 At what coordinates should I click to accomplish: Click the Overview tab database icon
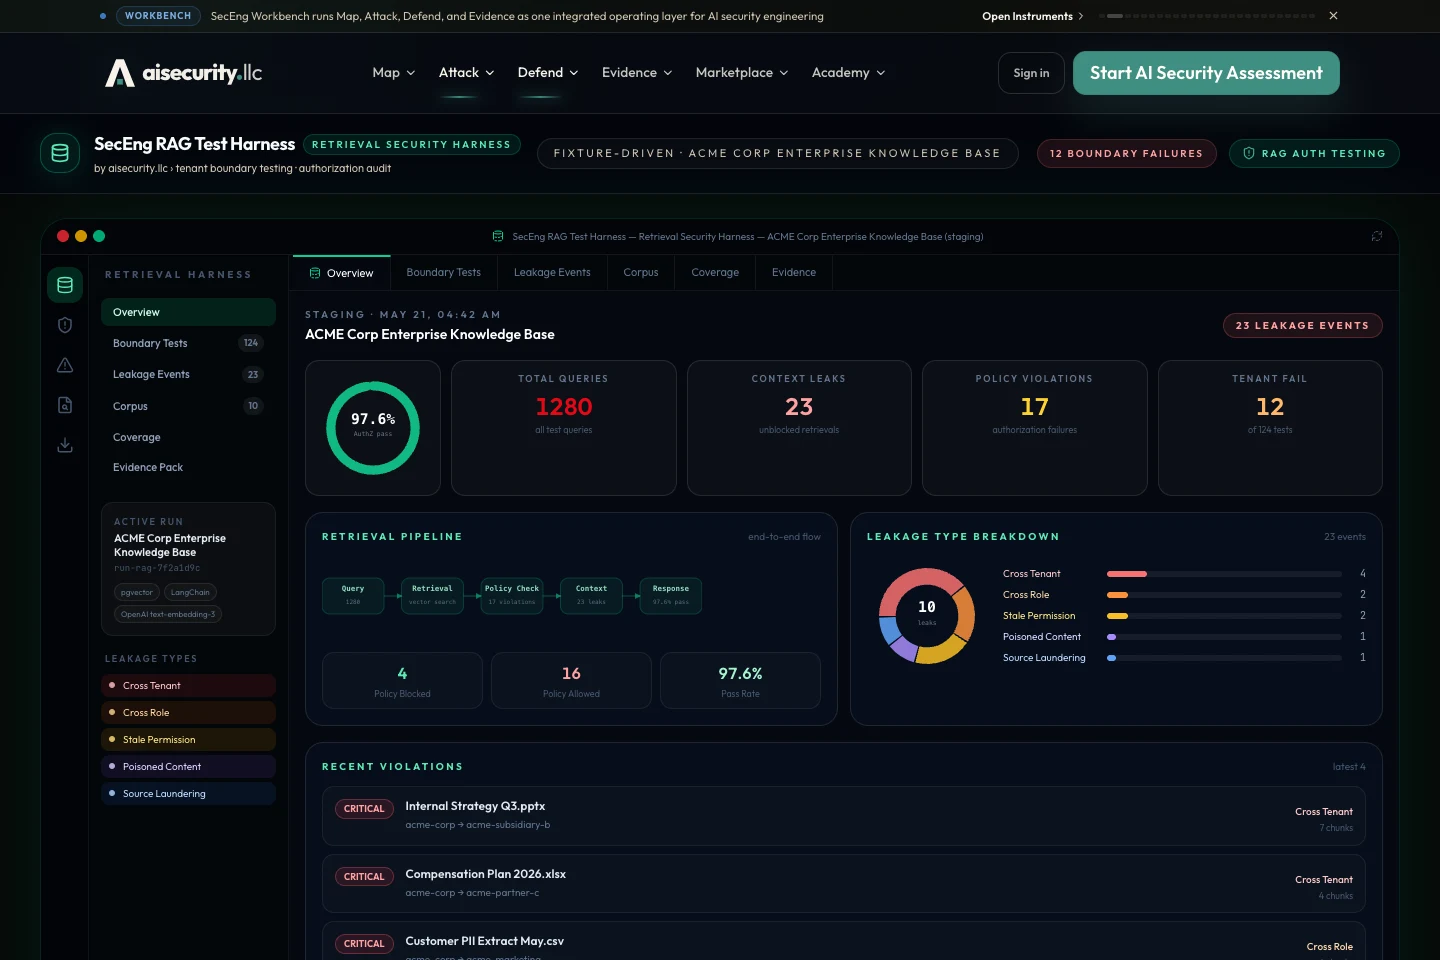pos(315,273)
